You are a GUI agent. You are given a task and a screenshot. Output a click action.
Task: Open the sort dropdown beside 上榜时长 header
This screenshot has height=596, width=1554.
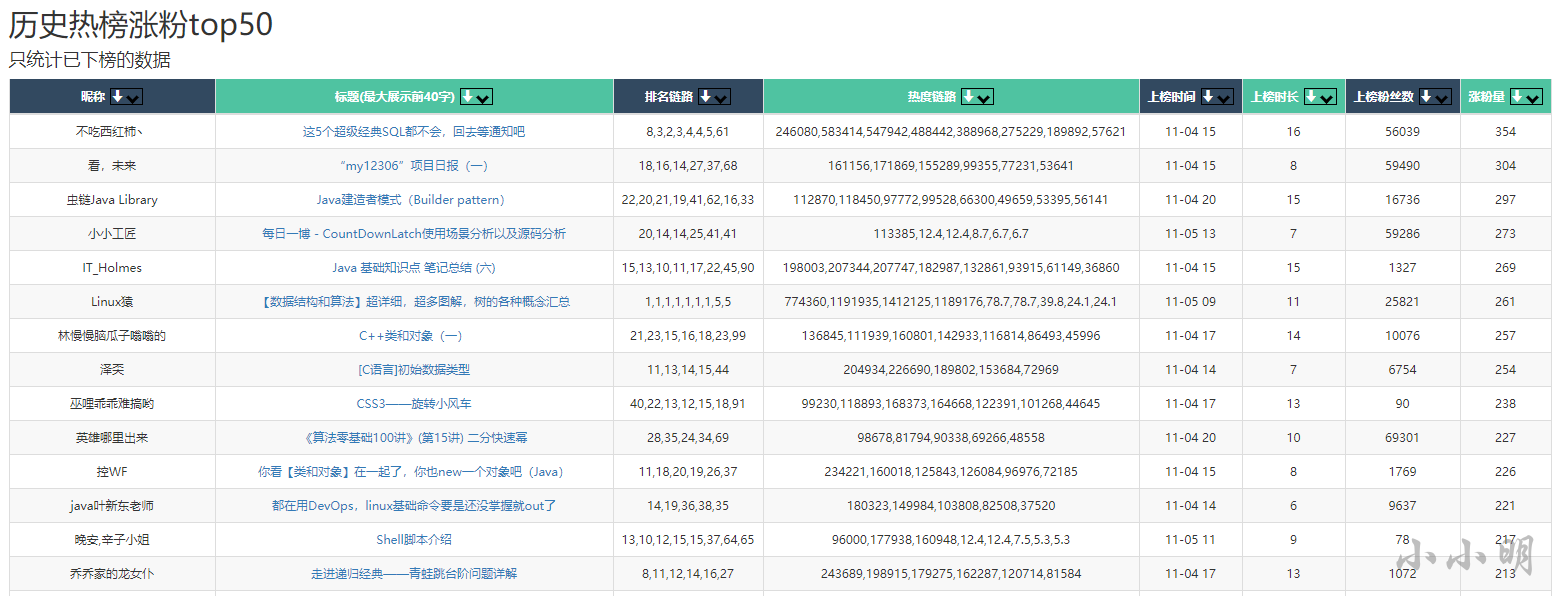point(1320,97)
